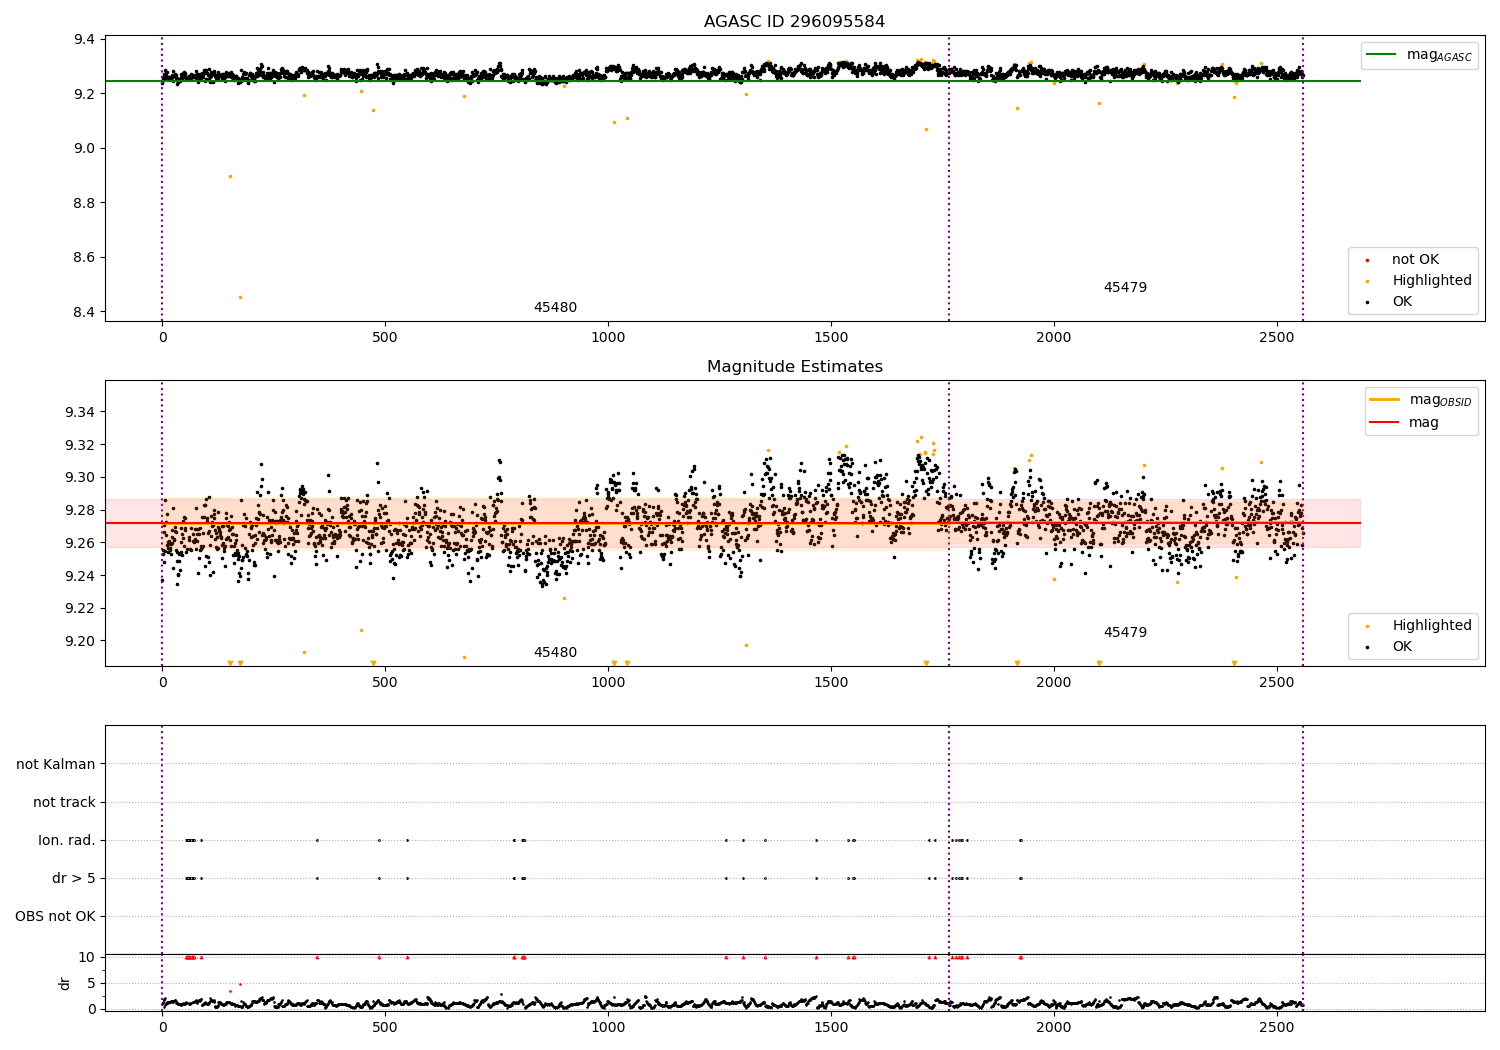Click the "9.20" y-tick label
Image resolution: width=1500 pixels, height=1050 pixels.
coord(81,641)
